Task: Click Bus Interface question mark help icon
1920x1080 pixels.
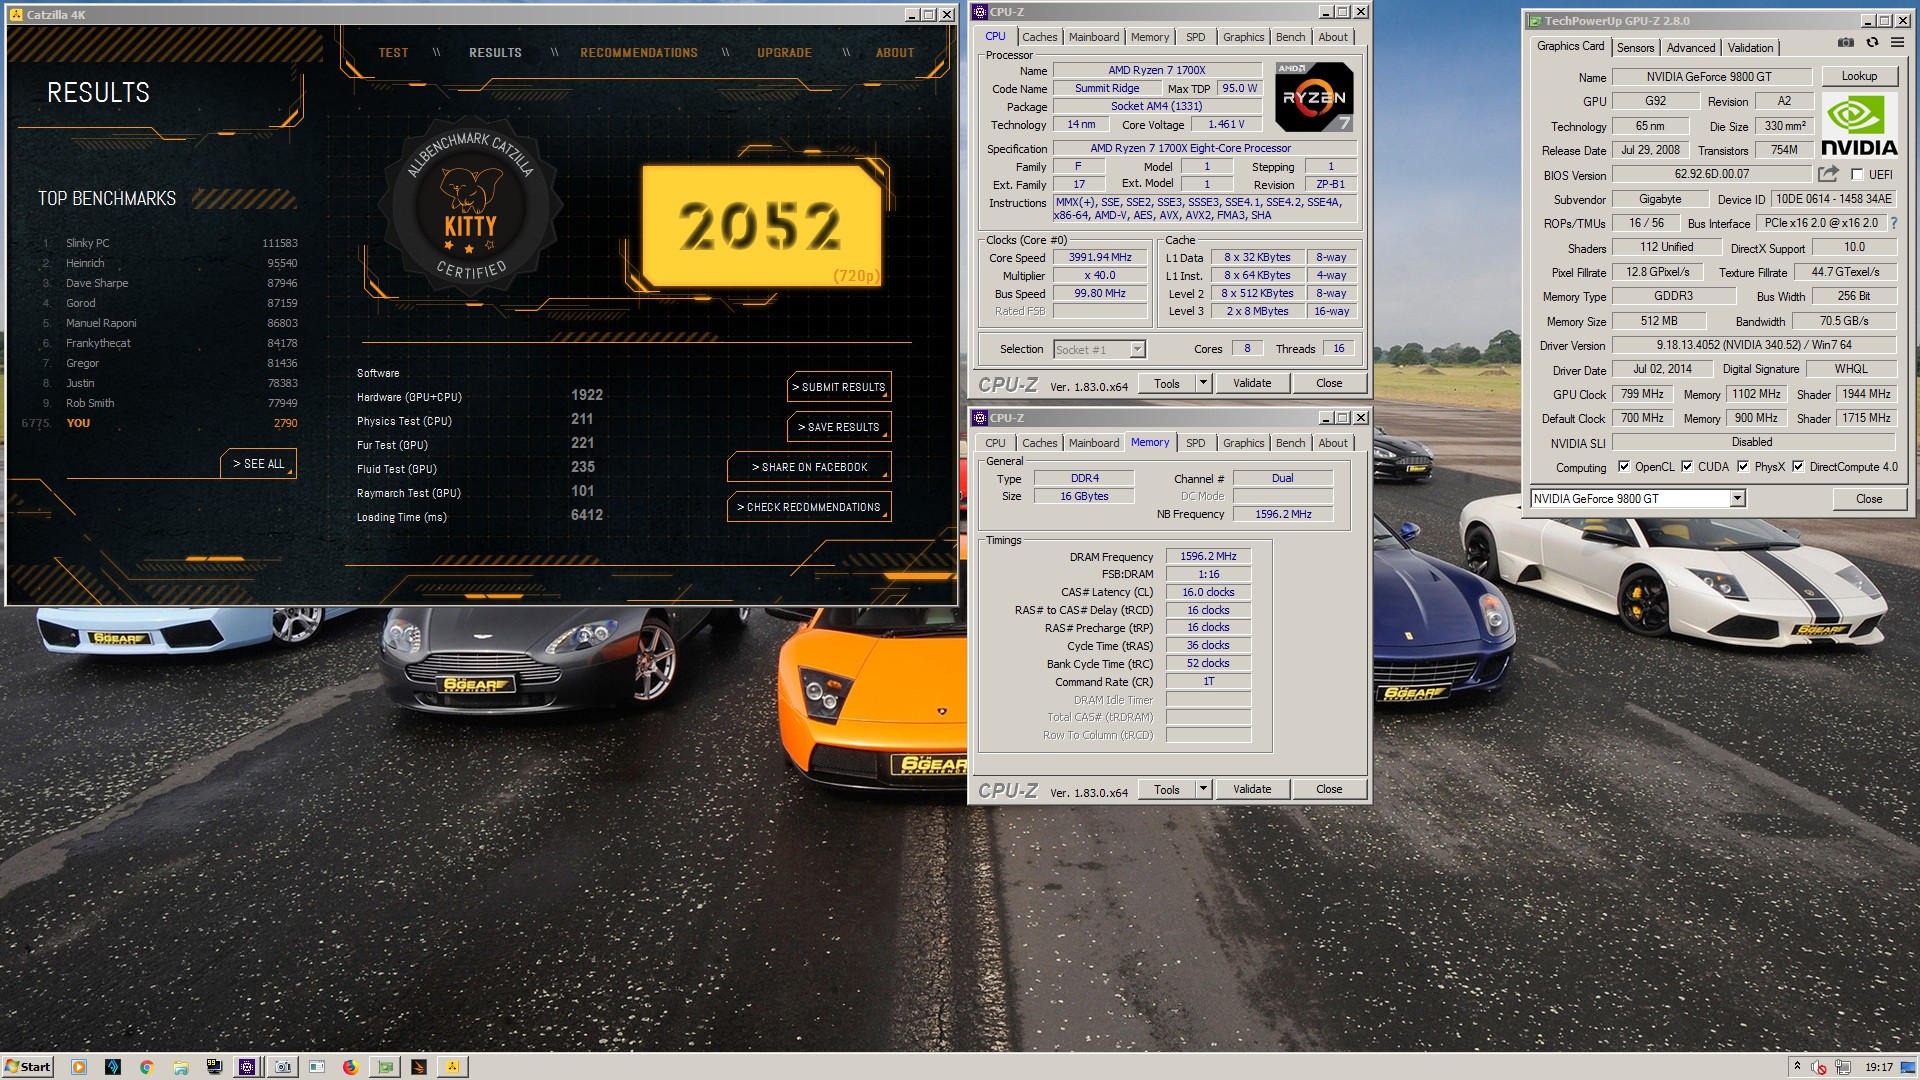Action: 1893,223
